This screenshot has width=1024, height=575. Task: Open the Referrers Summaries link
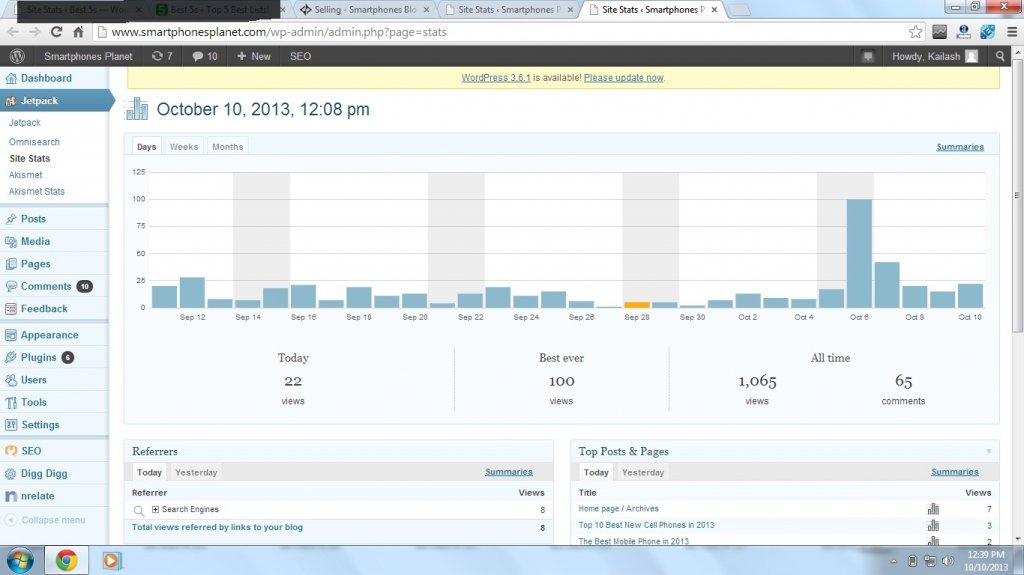509,472
